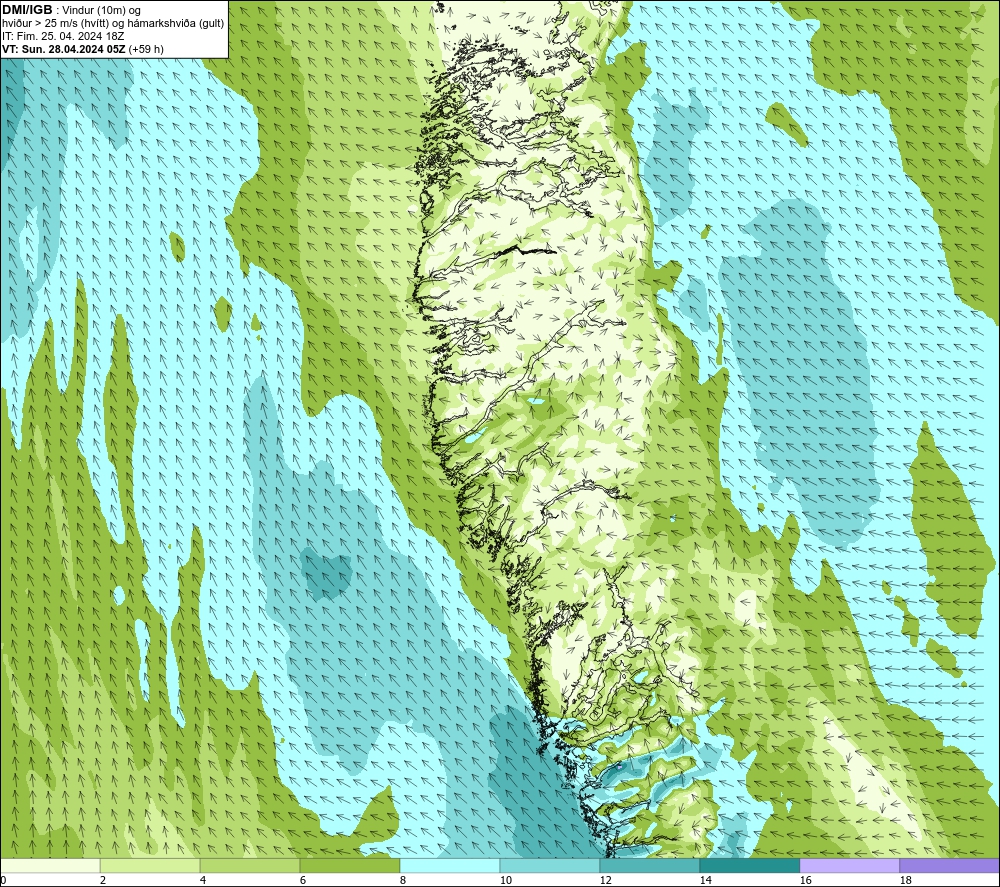Image resolution: width=1000 pixels, height=887 pixels.
Task: Click the 2–4 m/s light green legend swatch
Action: pos(150,866)
